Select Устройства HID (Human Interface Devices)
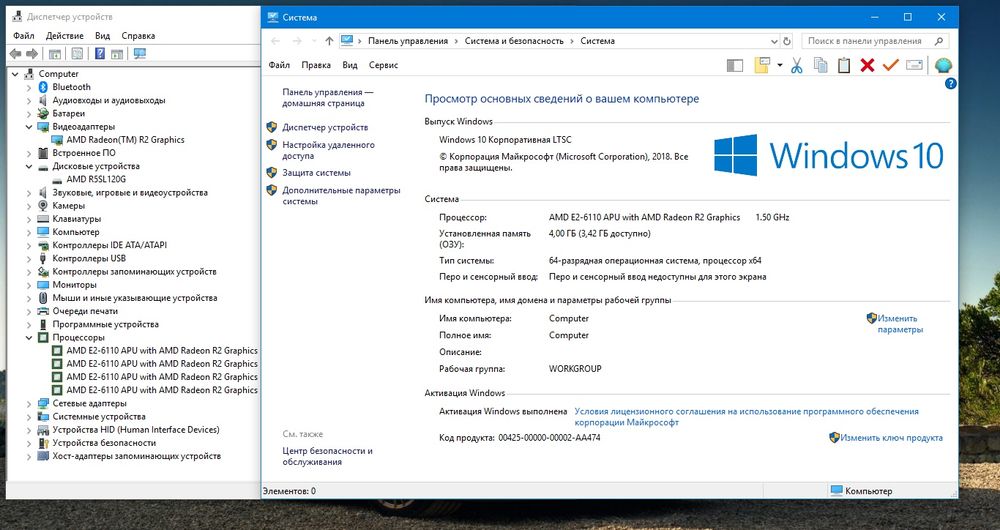 tap(136, 430)
